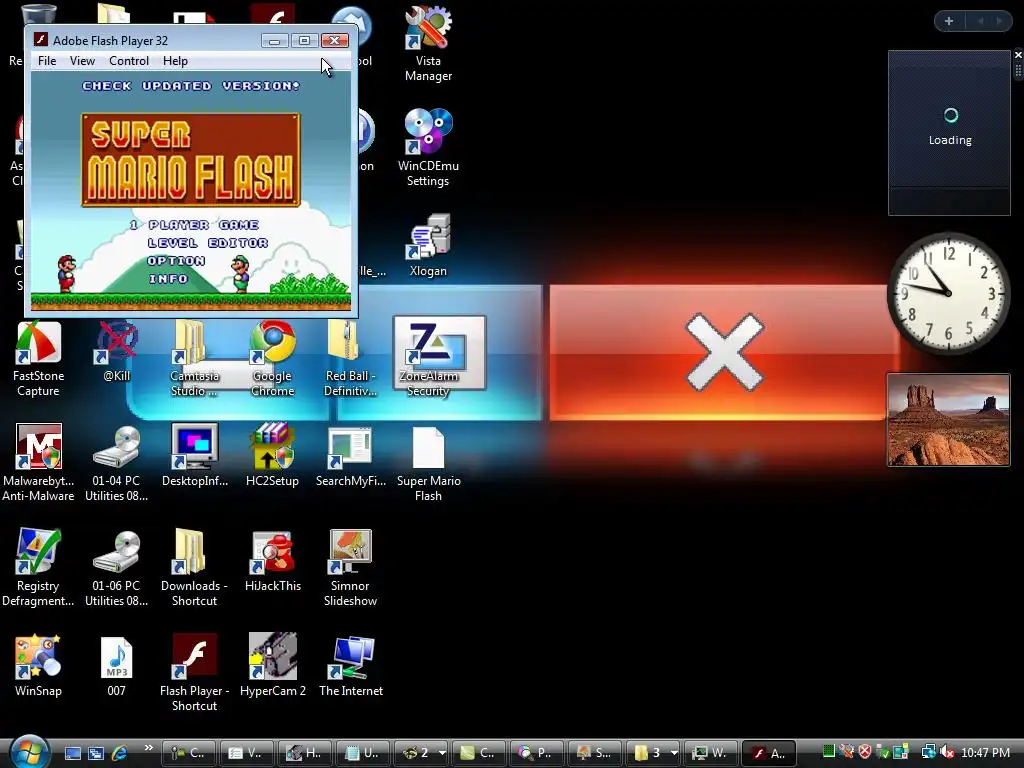Open the File menu in Flash Player
Image resolution: width=1024 pixels, height=768 pixels.
coord(47,61)
